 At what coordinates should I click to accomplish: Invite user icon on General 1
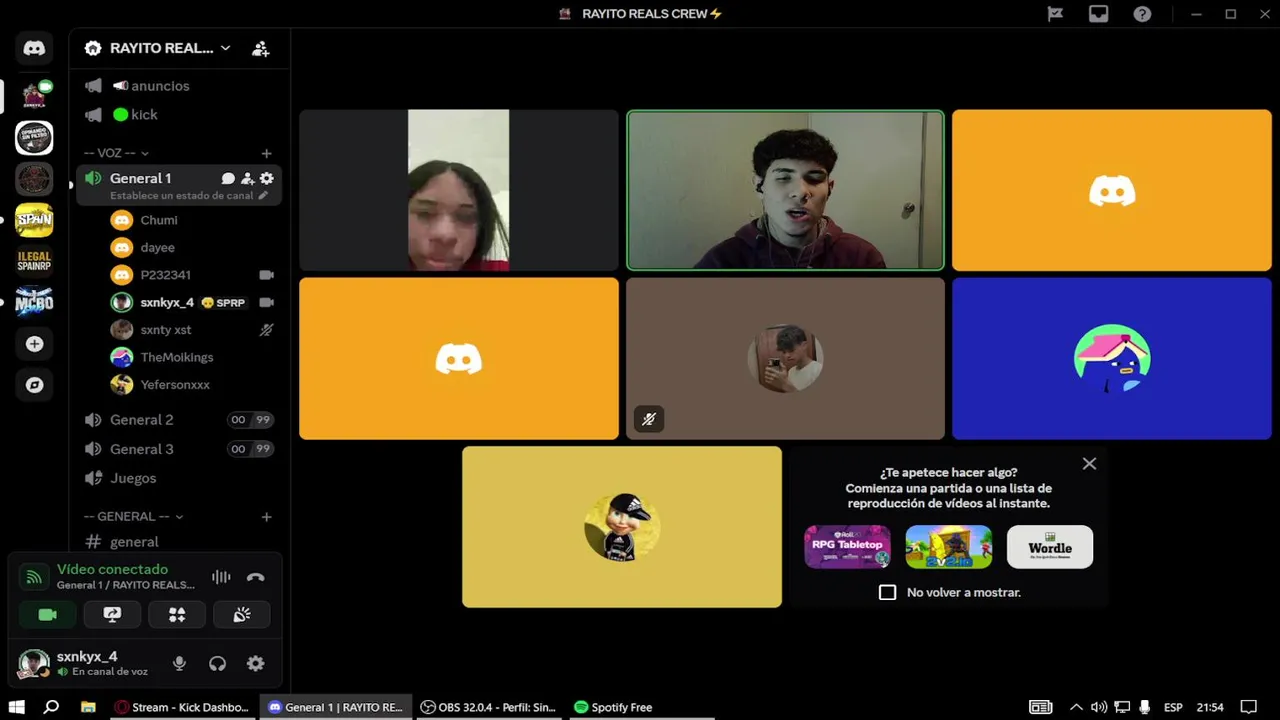click(x=247, y=179)
